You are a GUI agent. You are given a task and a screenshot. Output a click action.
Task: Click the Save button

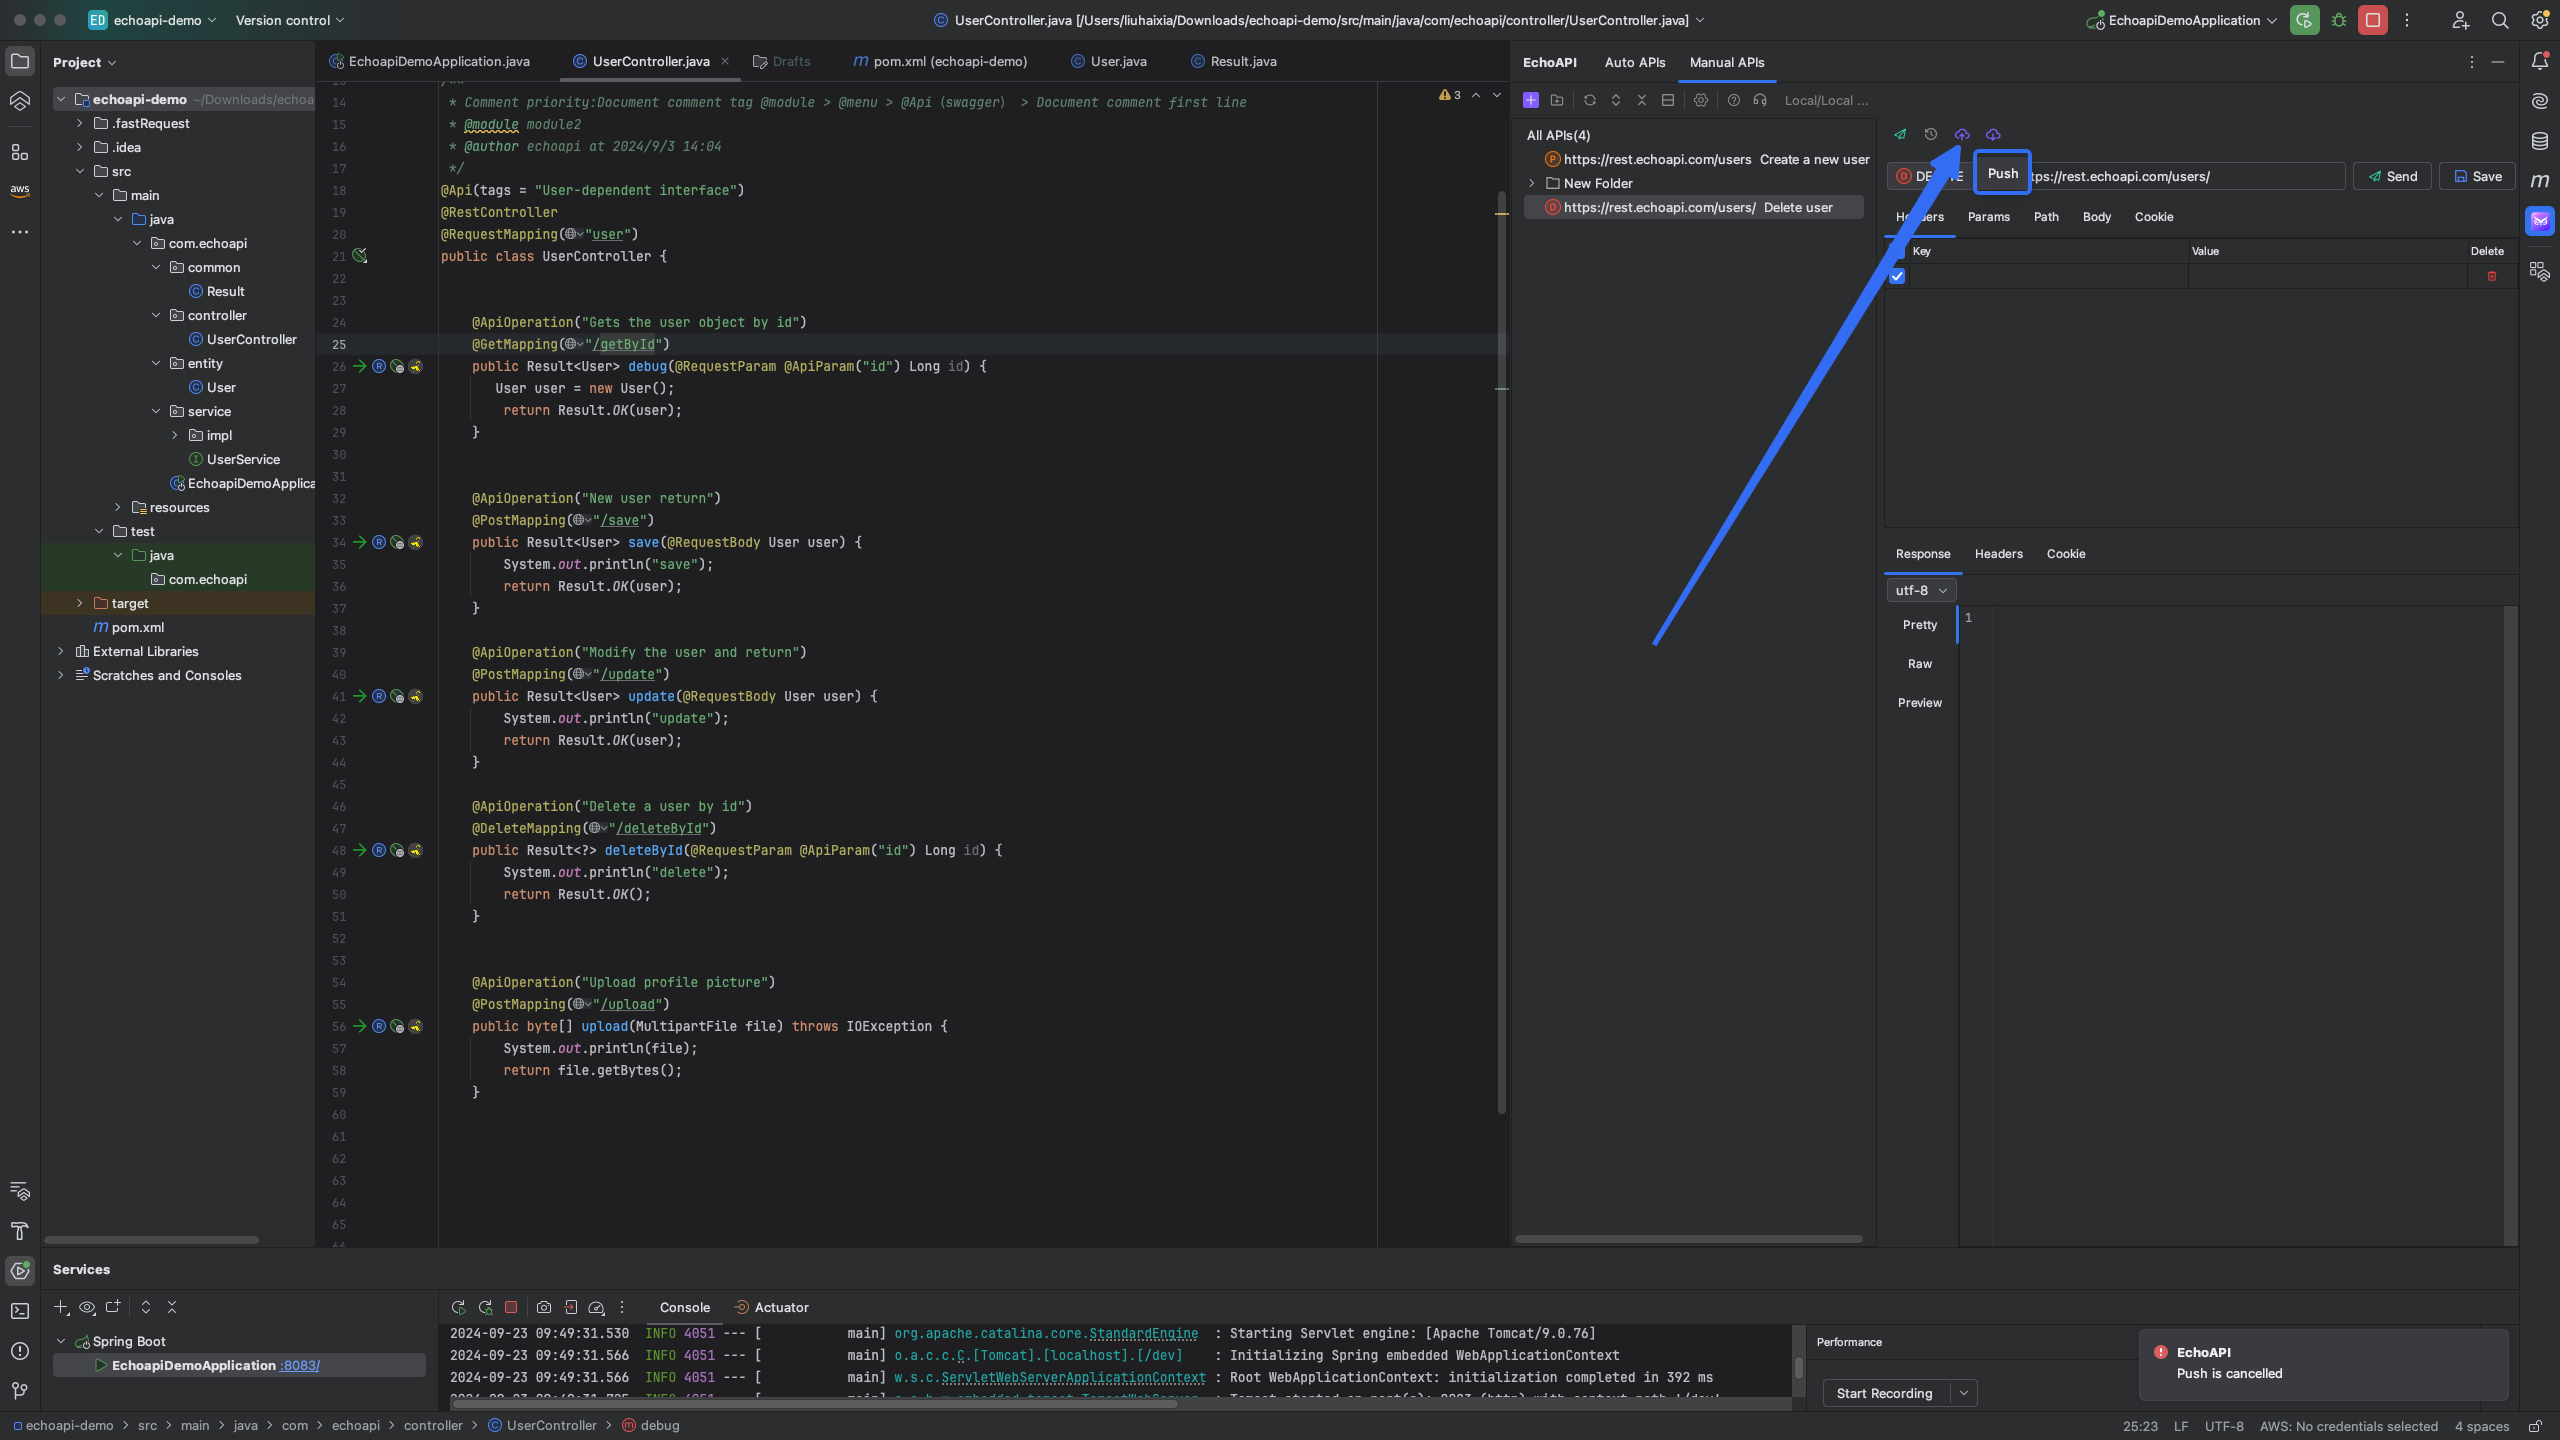tap(2477, 176)
